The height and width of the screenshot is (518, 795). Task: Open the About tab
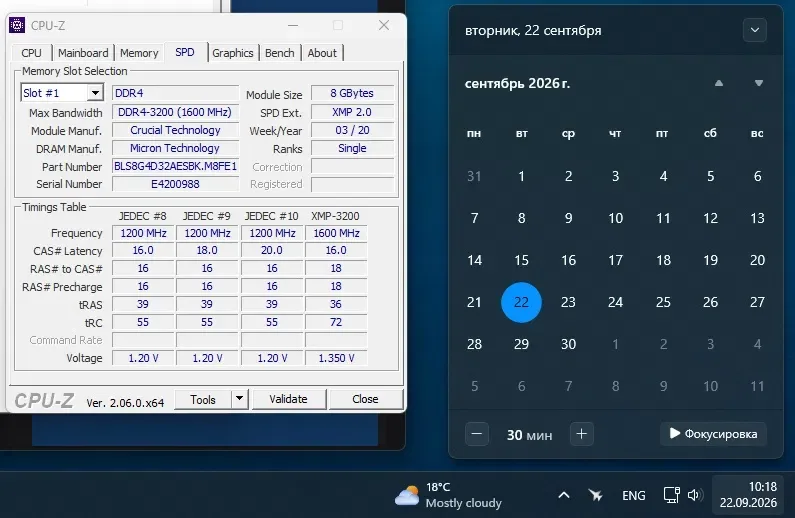pos(322,53)
